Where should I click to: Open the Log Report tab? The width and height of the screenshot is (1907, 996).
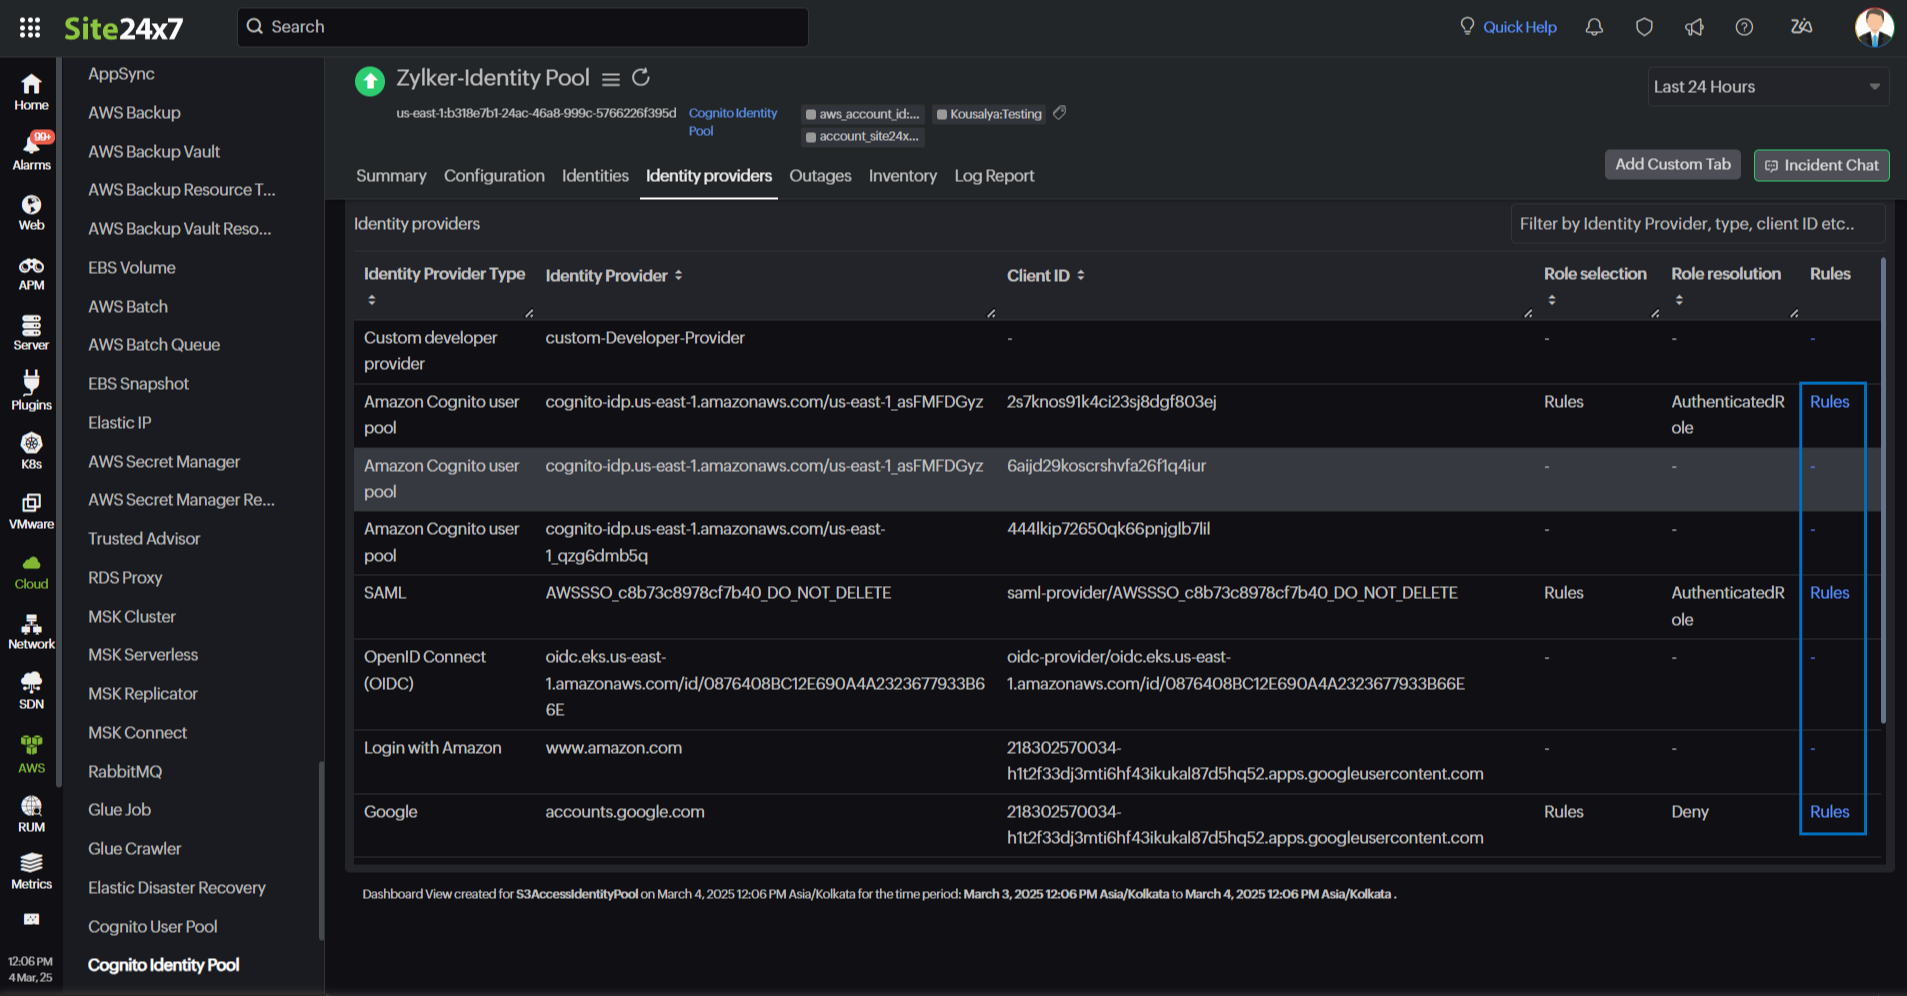(993, 176)
